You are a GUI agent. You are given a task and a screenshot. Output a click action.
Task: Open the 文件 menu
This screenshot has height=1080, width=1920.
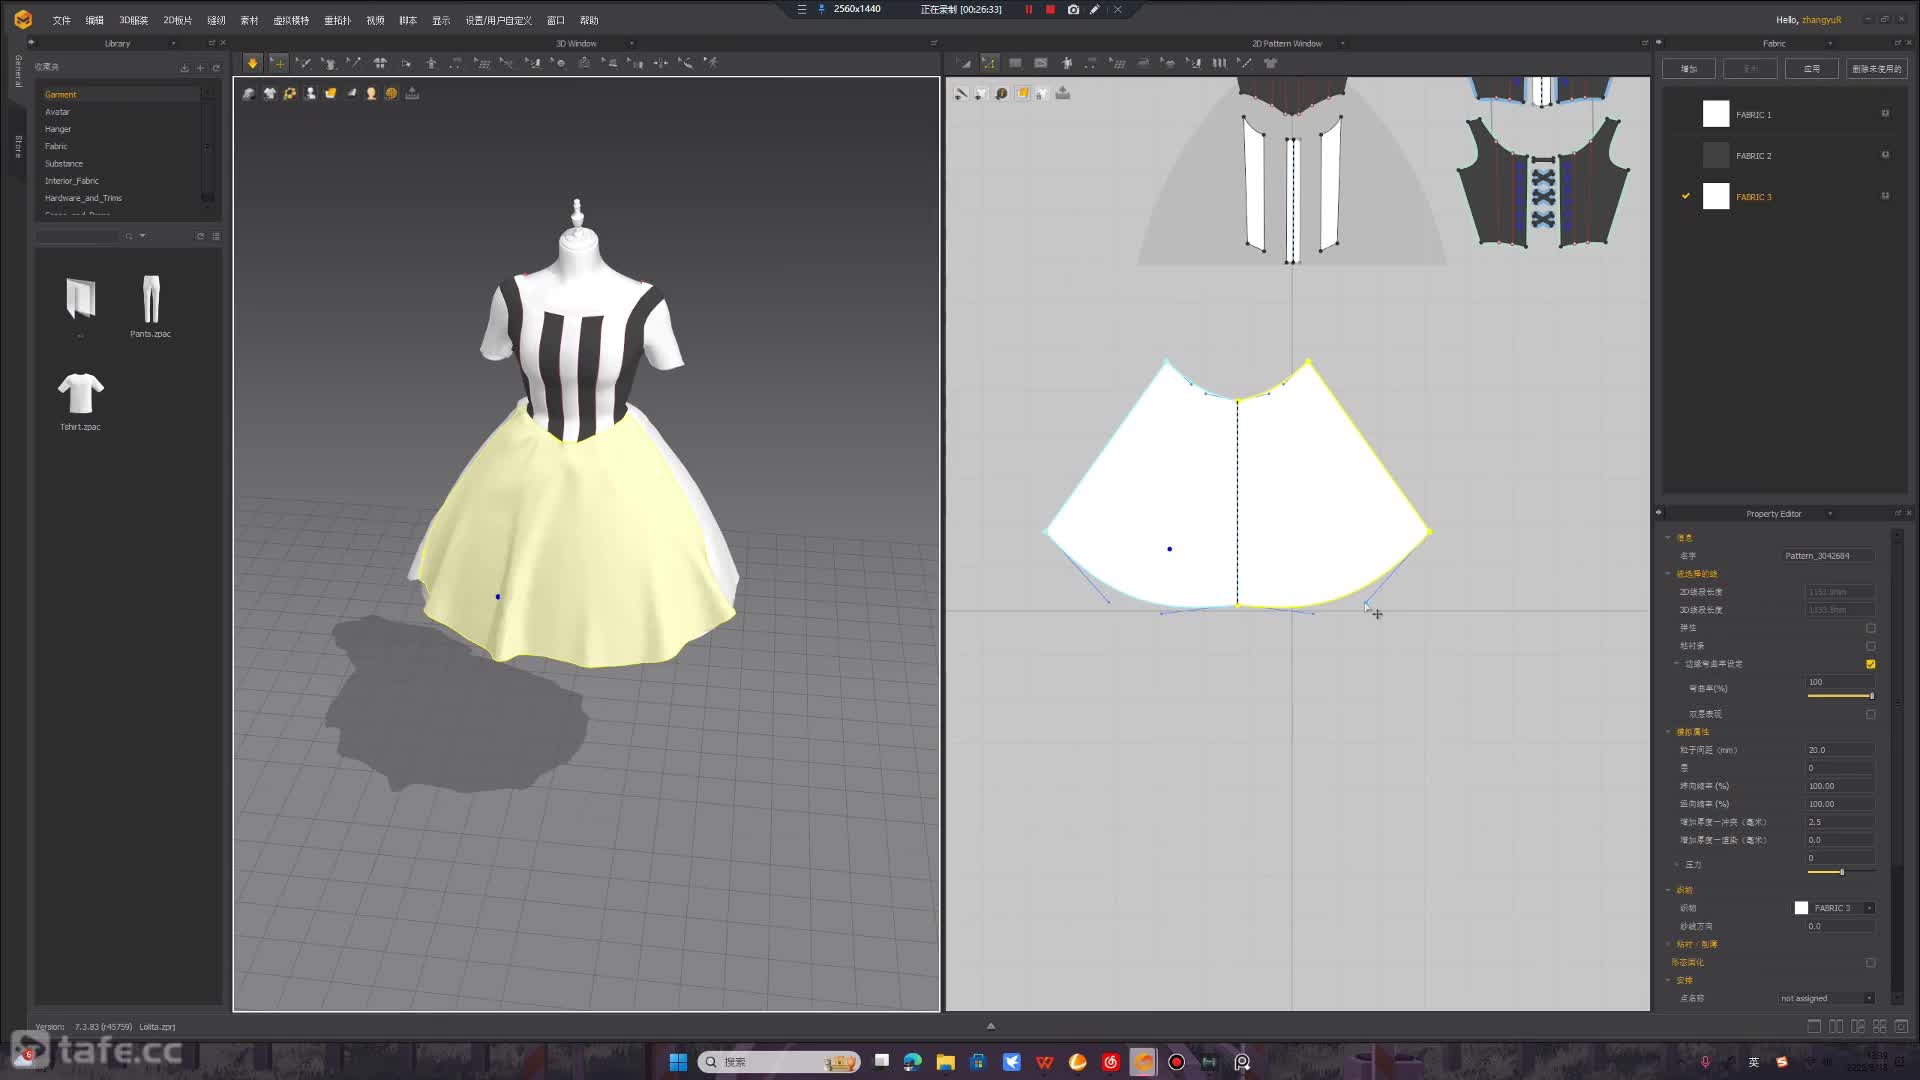(x=61, y=20)
